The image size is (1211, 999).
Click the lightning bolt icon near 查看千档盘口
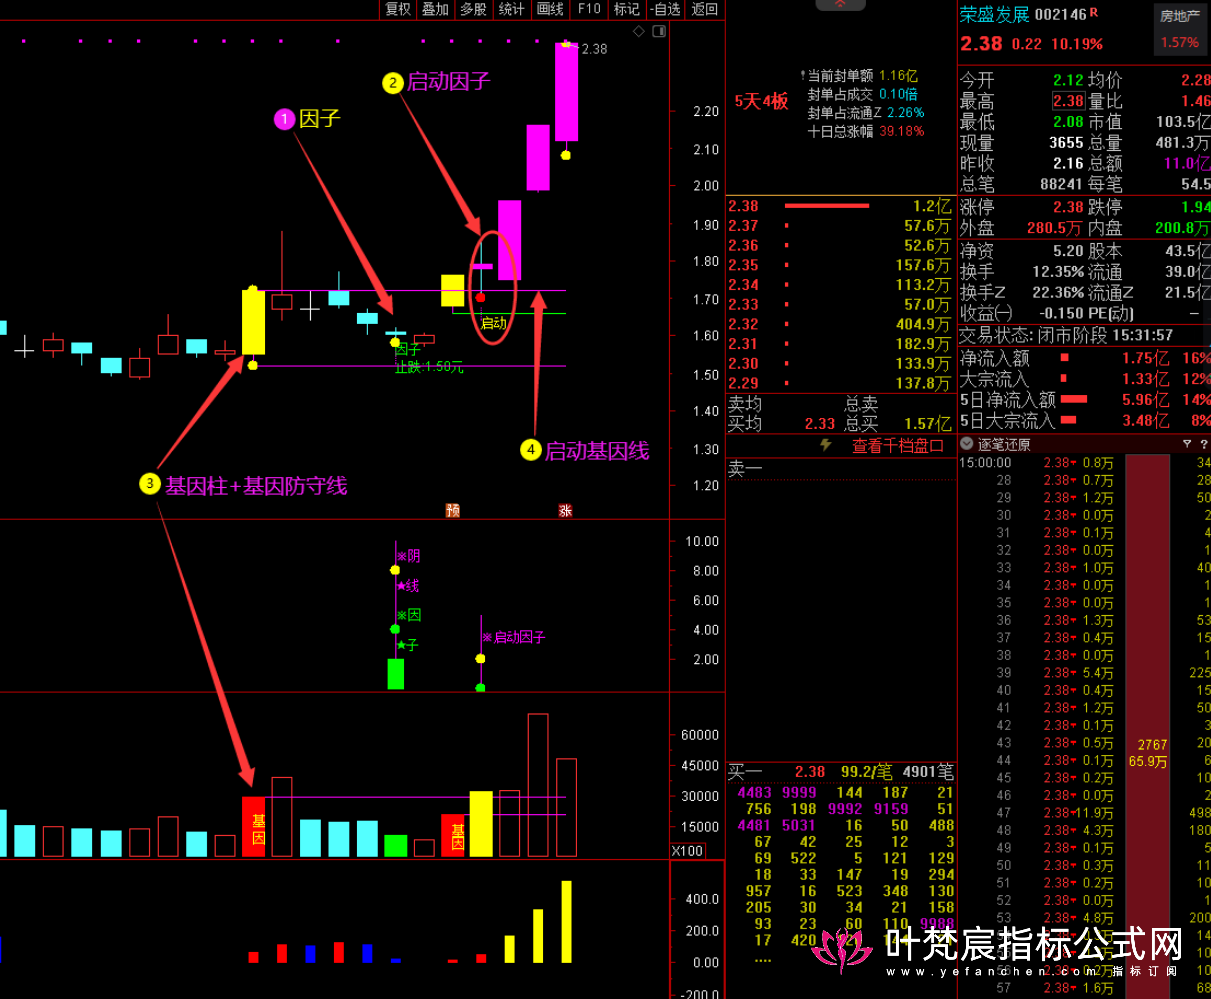[826, 446]
